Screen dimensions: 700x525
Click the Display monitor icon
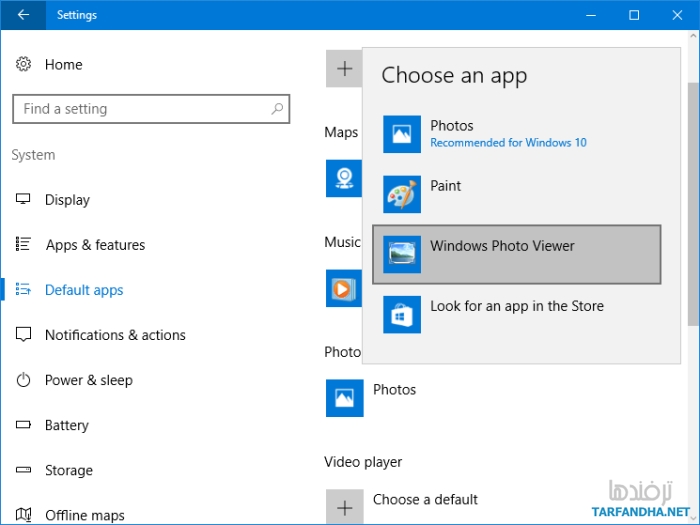pyautogui.click(x=23, y=199)
